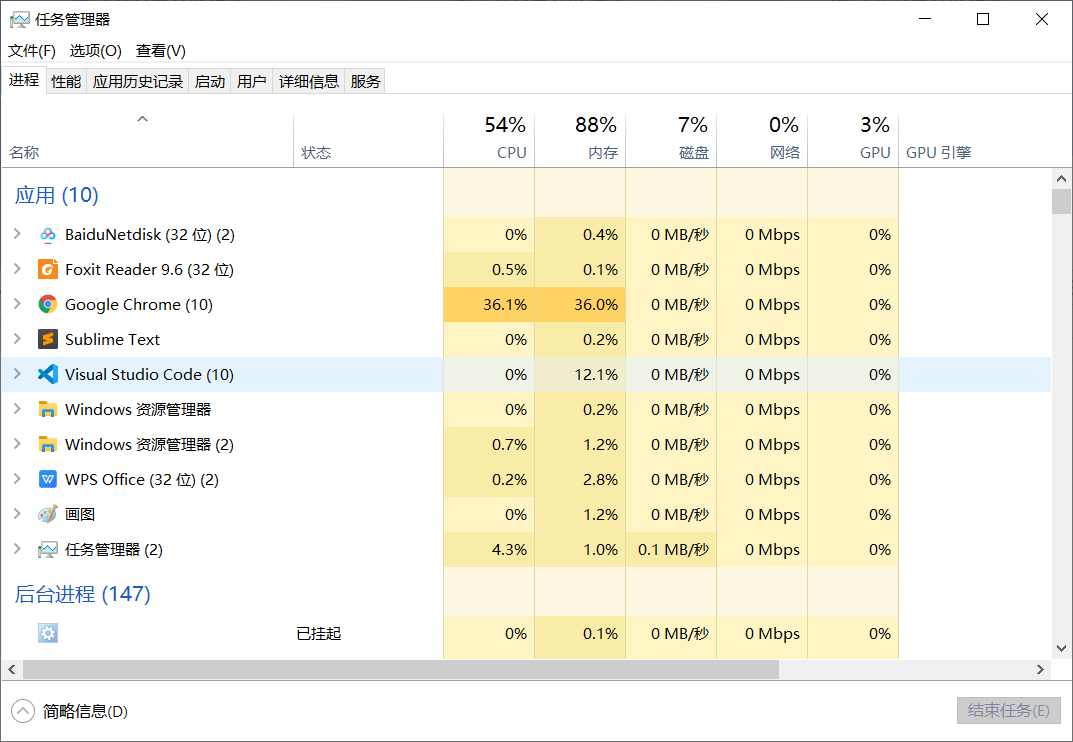Switch to the 服务 tab
This screenshot has height=742, width=1073.
point(365,81)
